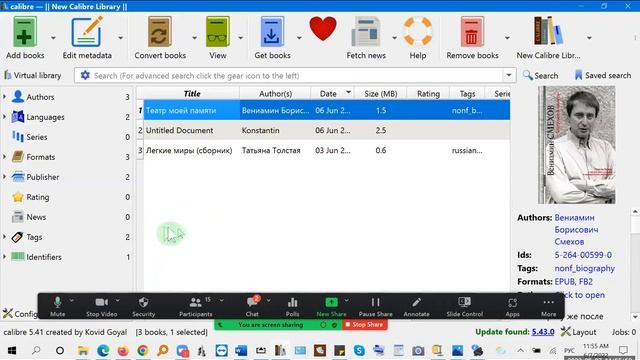Expand the Formats category

tap(4, 157)
